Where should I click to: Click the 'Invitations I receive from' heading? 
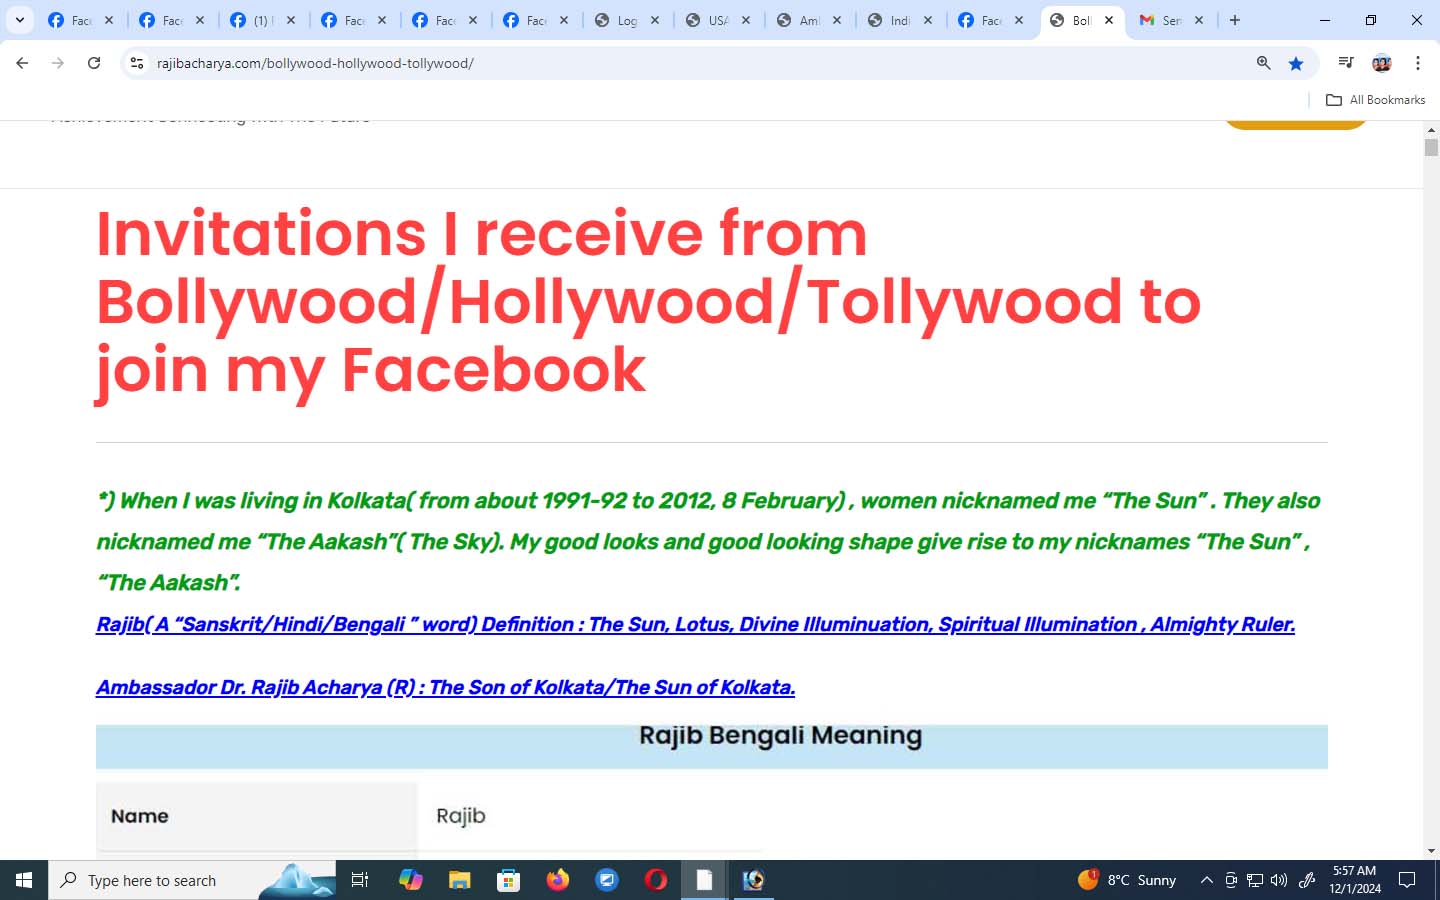click(648, 302)
